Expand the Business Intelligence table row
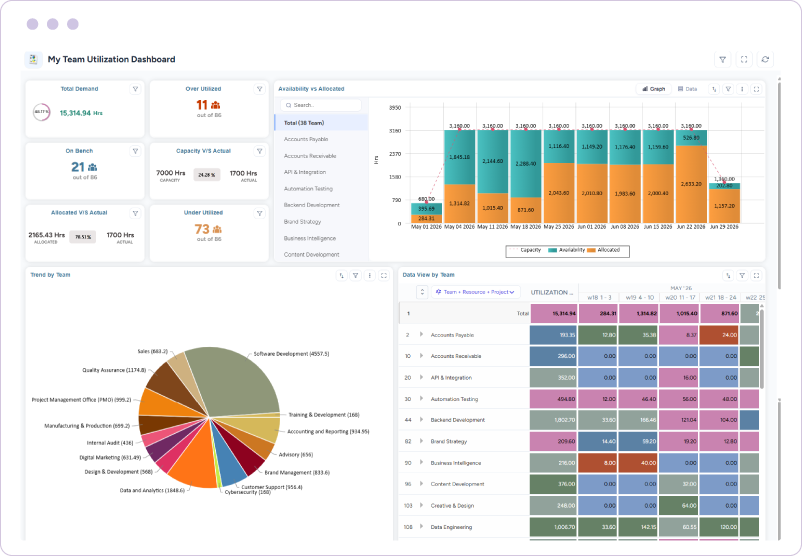This screenshot has width=802, height=556. [x=421, y=462]
